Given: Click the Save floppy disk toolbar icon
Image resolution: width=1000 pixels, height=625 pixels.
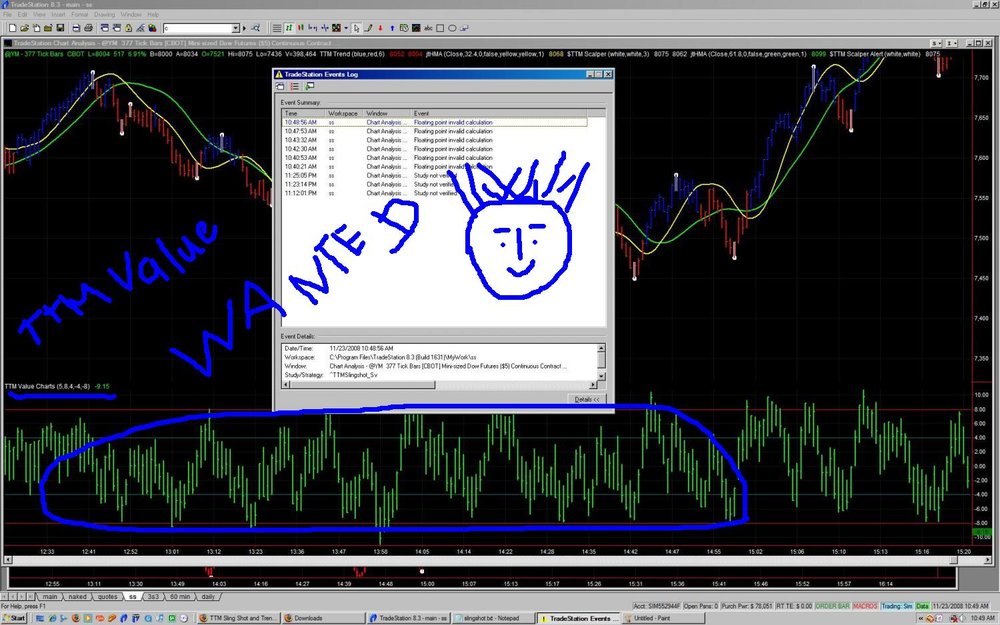Looking at the screenshot, I should tap(61, 28).
